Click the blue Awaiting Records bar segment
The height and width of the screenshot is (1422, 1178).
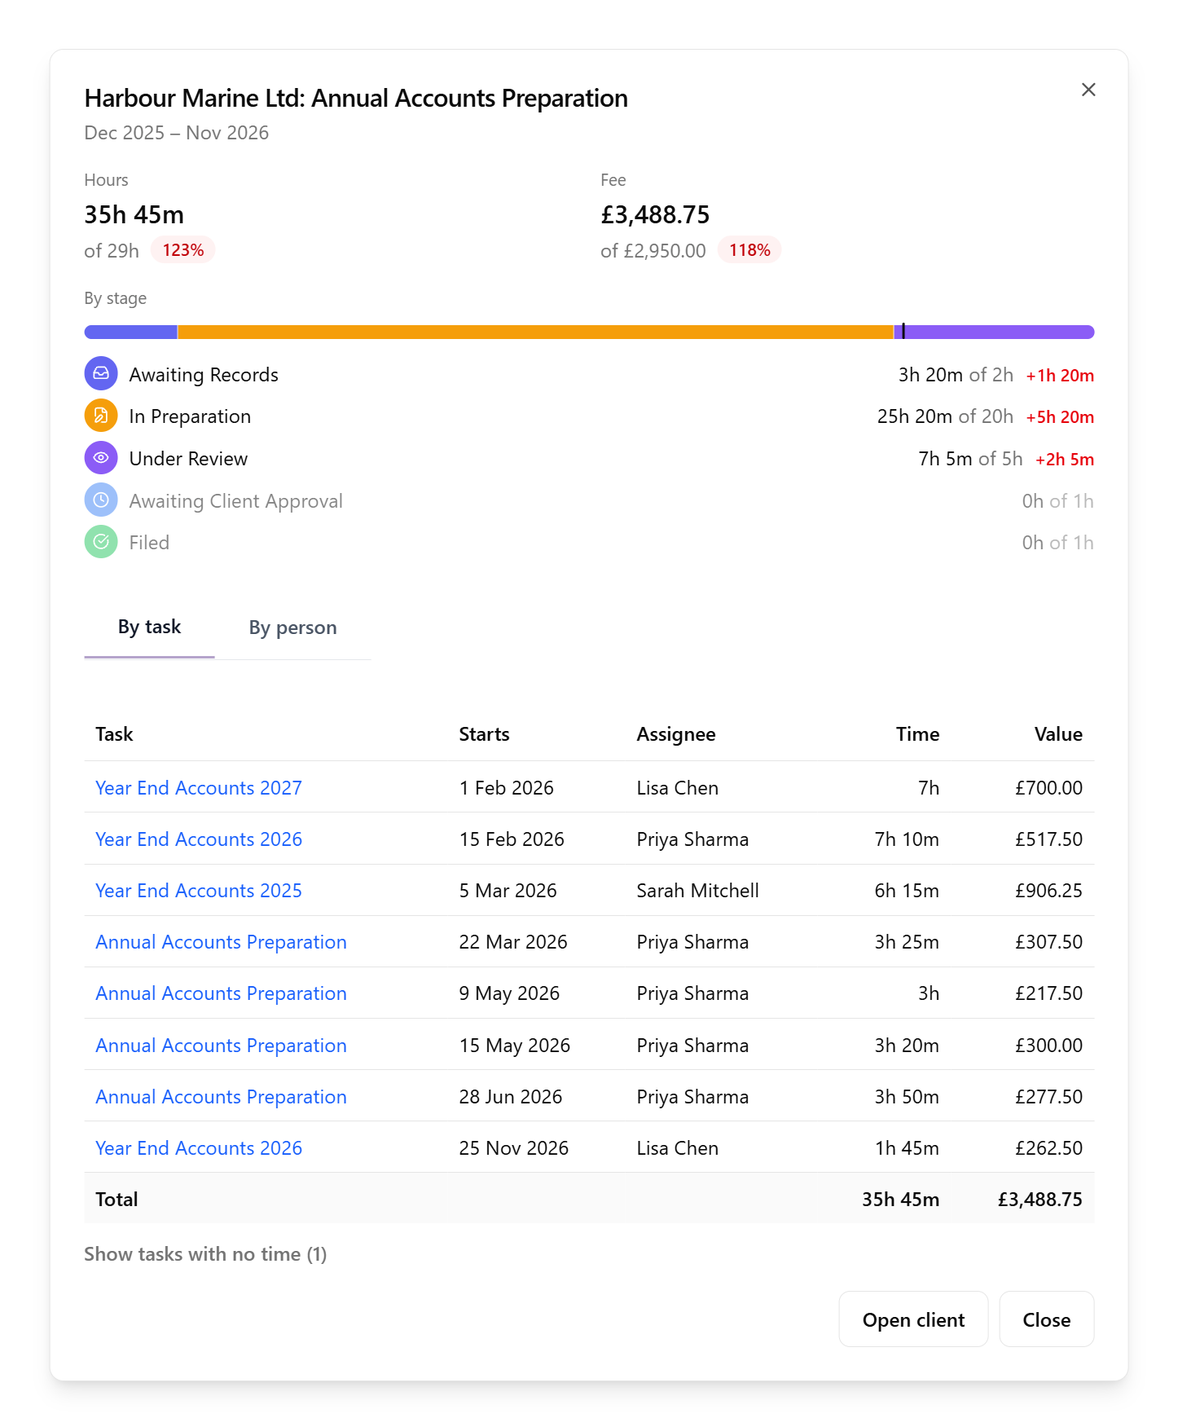point(131,332)
